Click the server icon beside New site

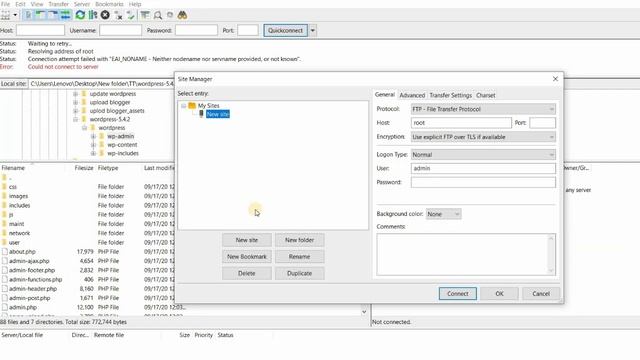point(201,114)
